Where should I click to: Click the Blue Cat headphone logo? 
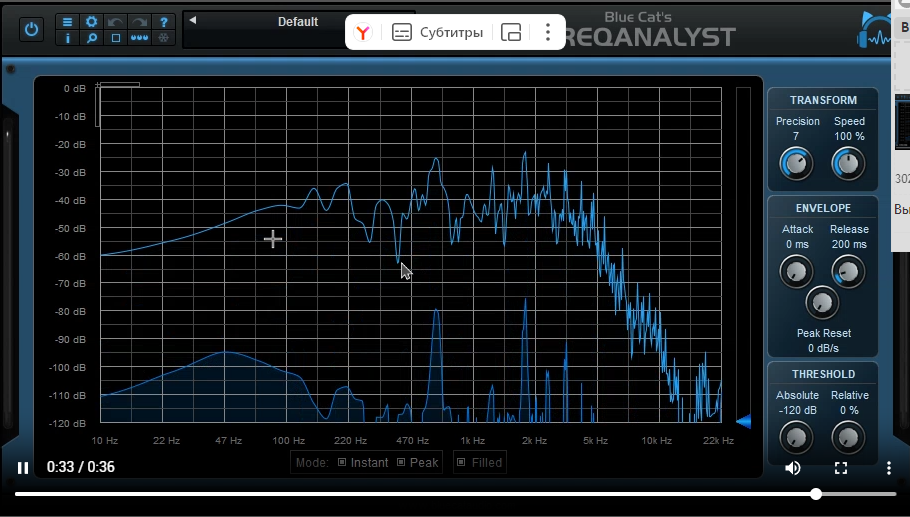point(873,30)
